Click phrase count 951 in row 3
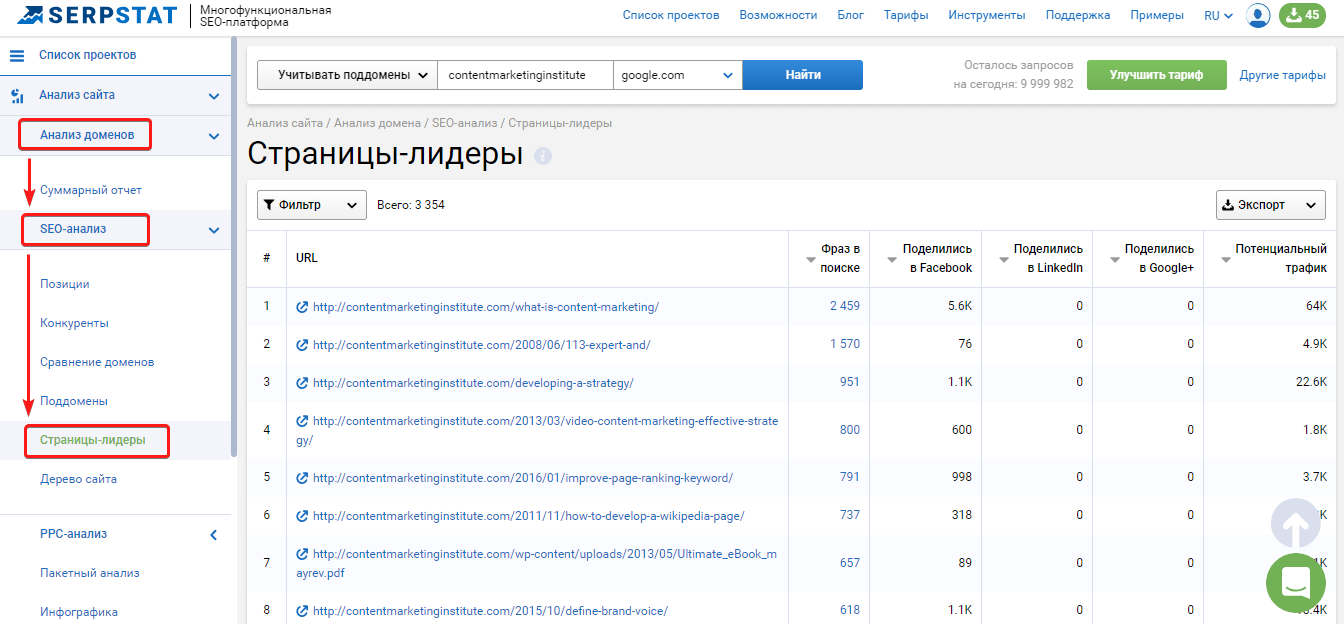The width and height of the screenshot is (1344, 624). [850, 382]
